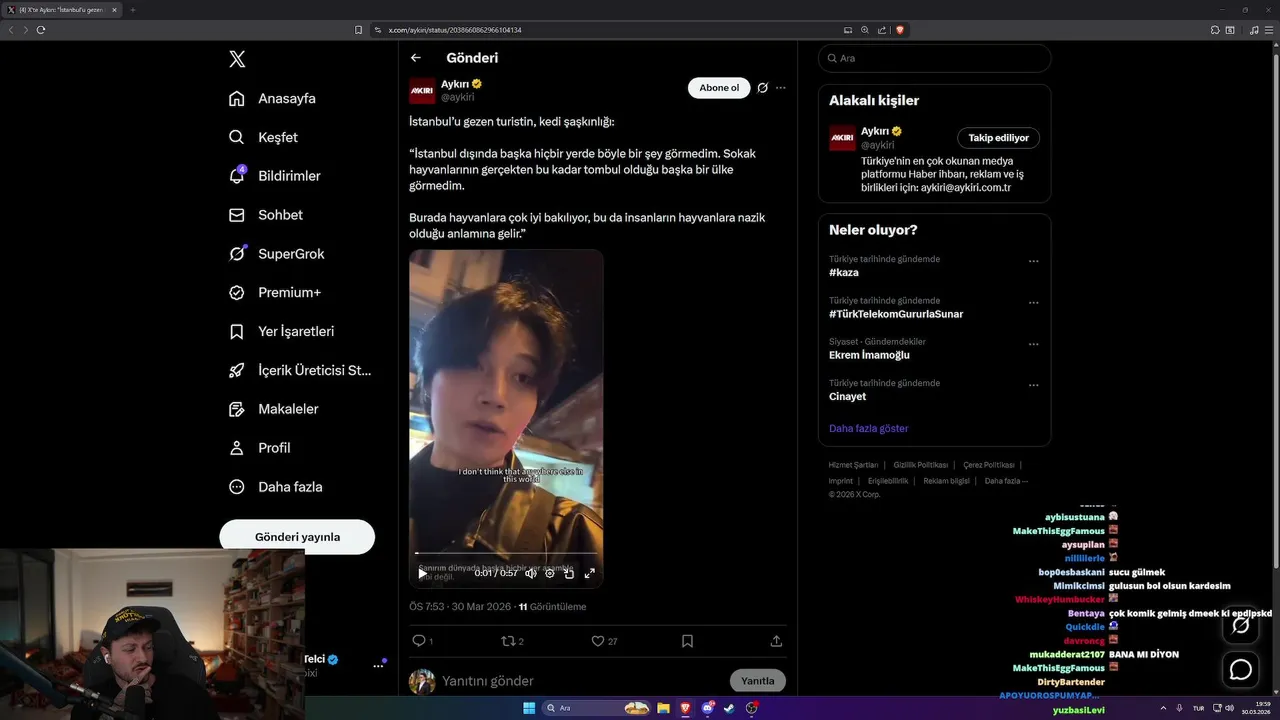Bookmark the post using the bookmark icon
Screen dimensions: 1280x720
(687, 641)
